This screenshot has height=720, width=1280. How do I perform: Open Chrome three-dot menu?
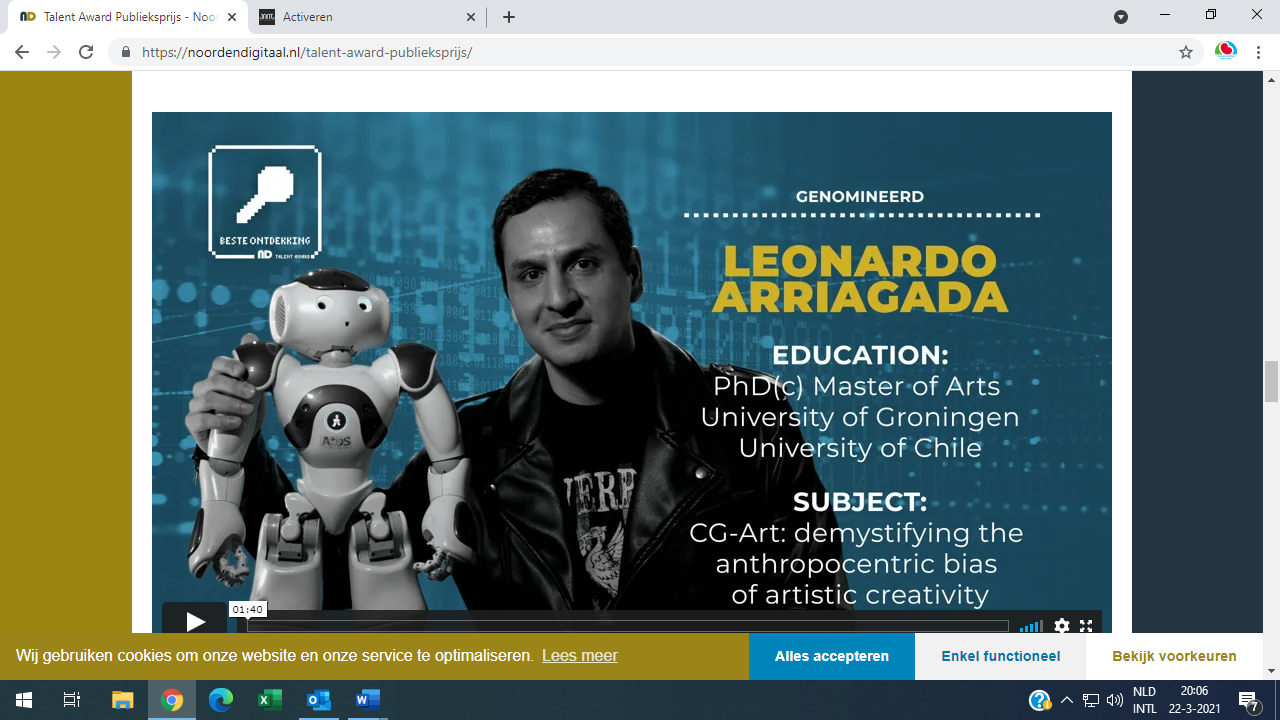tap(1258, 52)
